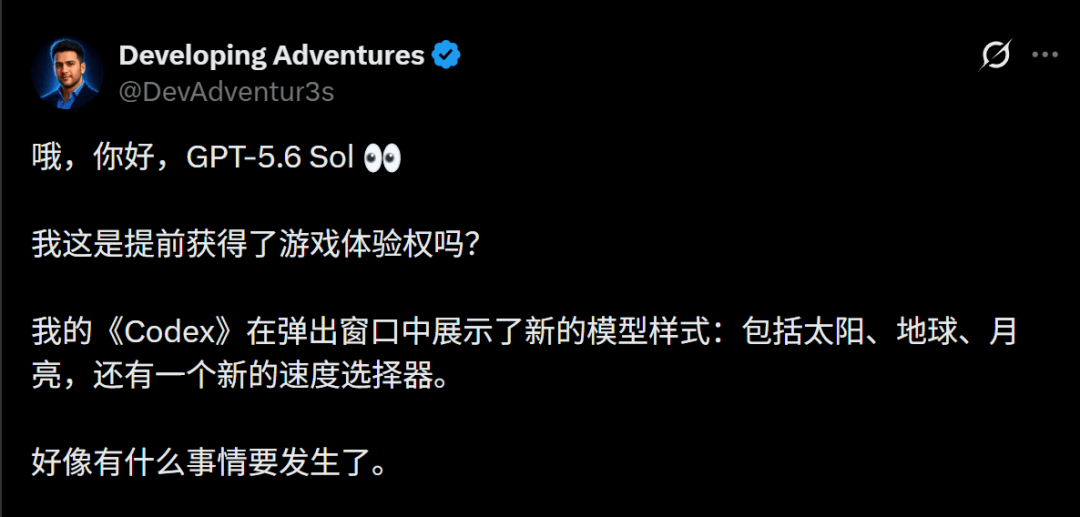The width and height of the screenshot is (1080, 517).
Task: Click the word 太阳 in the post
Action: point(832,335)
